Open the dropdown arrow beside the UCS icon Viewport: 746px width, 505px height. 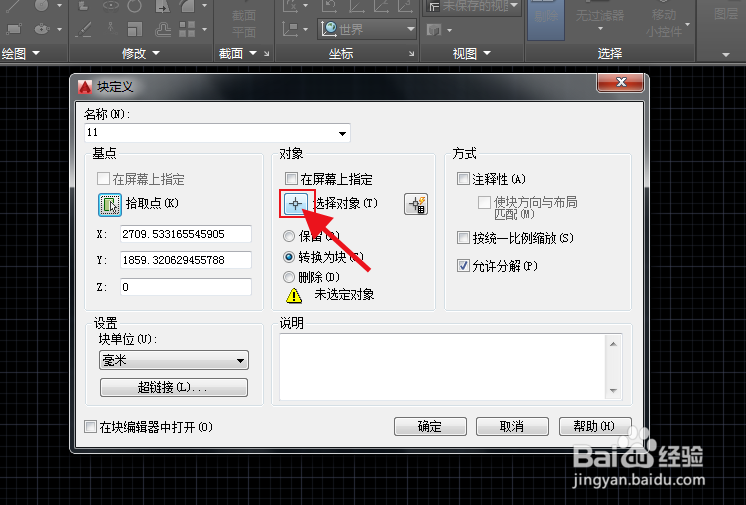305,30
